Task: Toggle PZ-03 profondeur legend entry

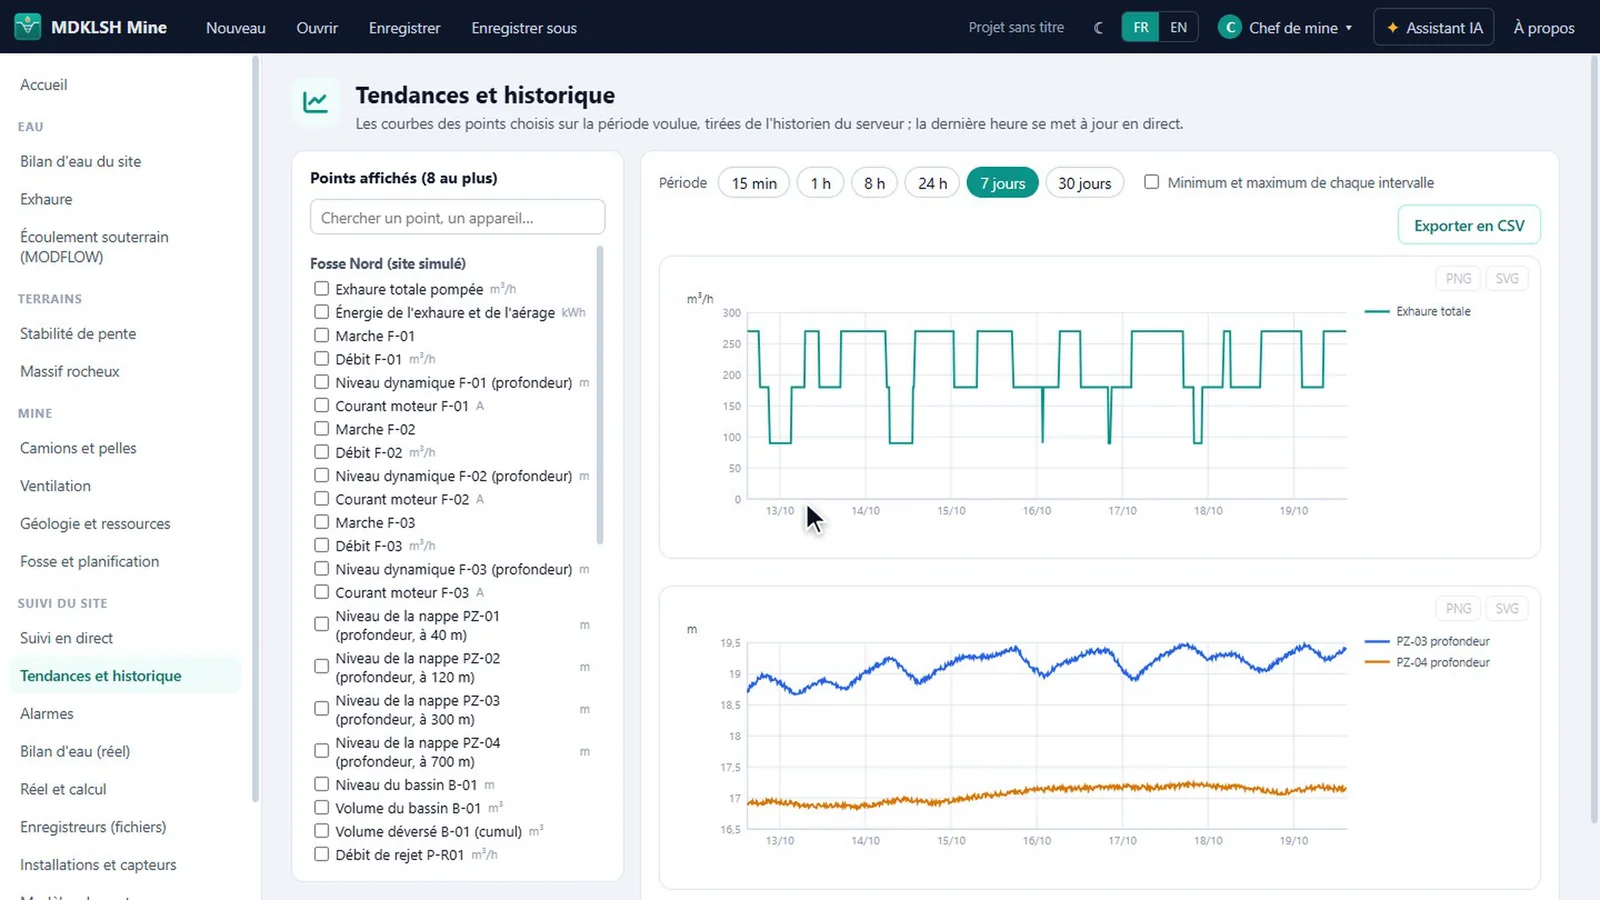Action: click(1428, 641)
